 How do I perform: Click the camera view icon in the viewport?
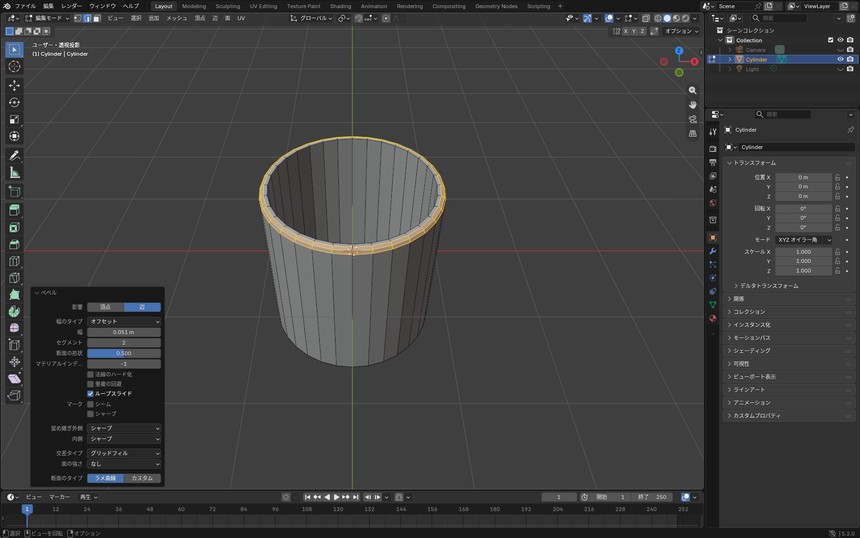[x=693, y=119]
